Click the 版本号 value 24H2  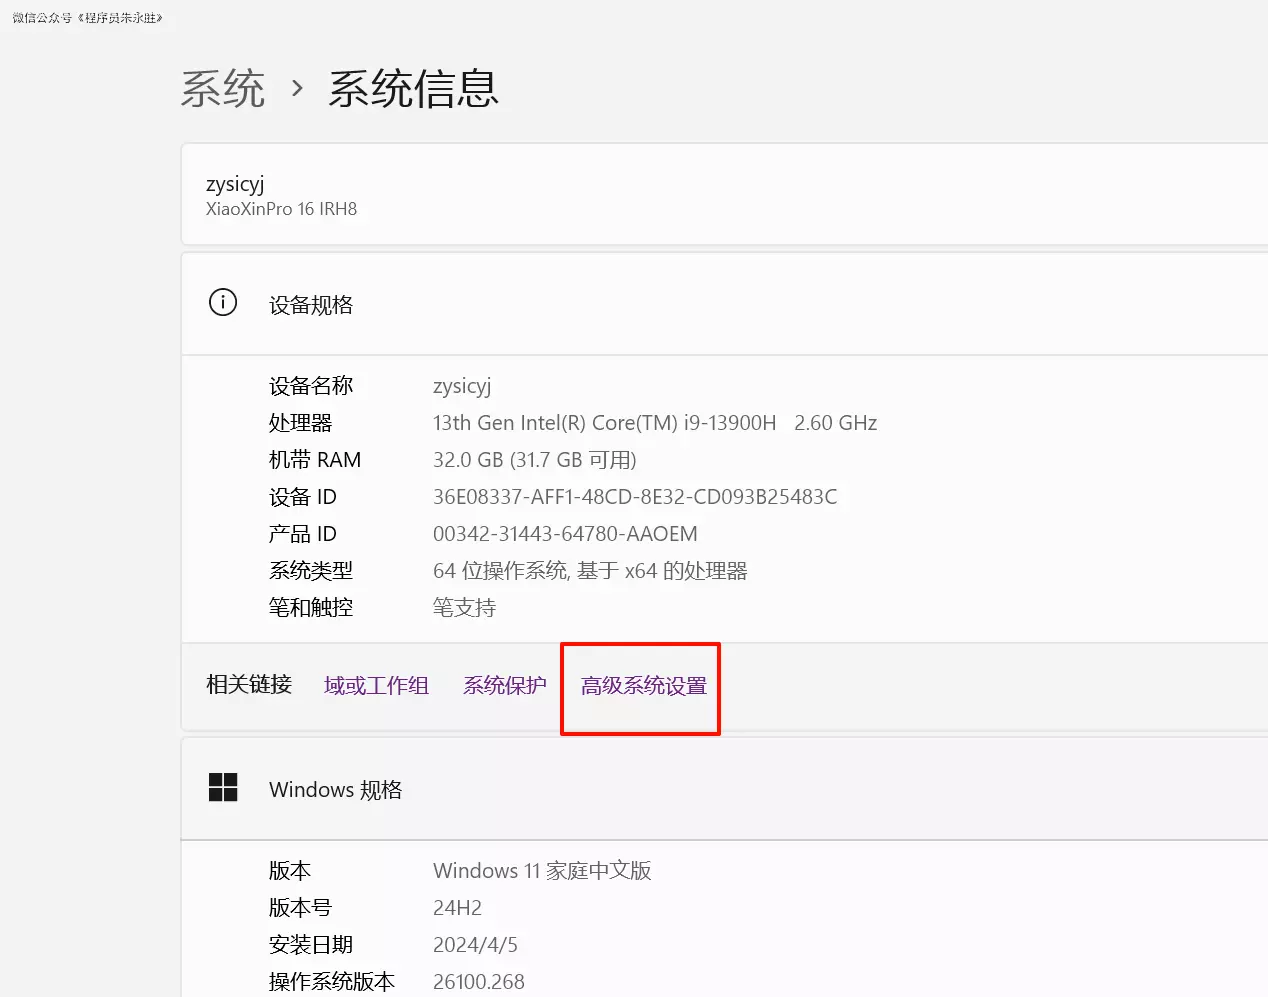coord(457,908)
